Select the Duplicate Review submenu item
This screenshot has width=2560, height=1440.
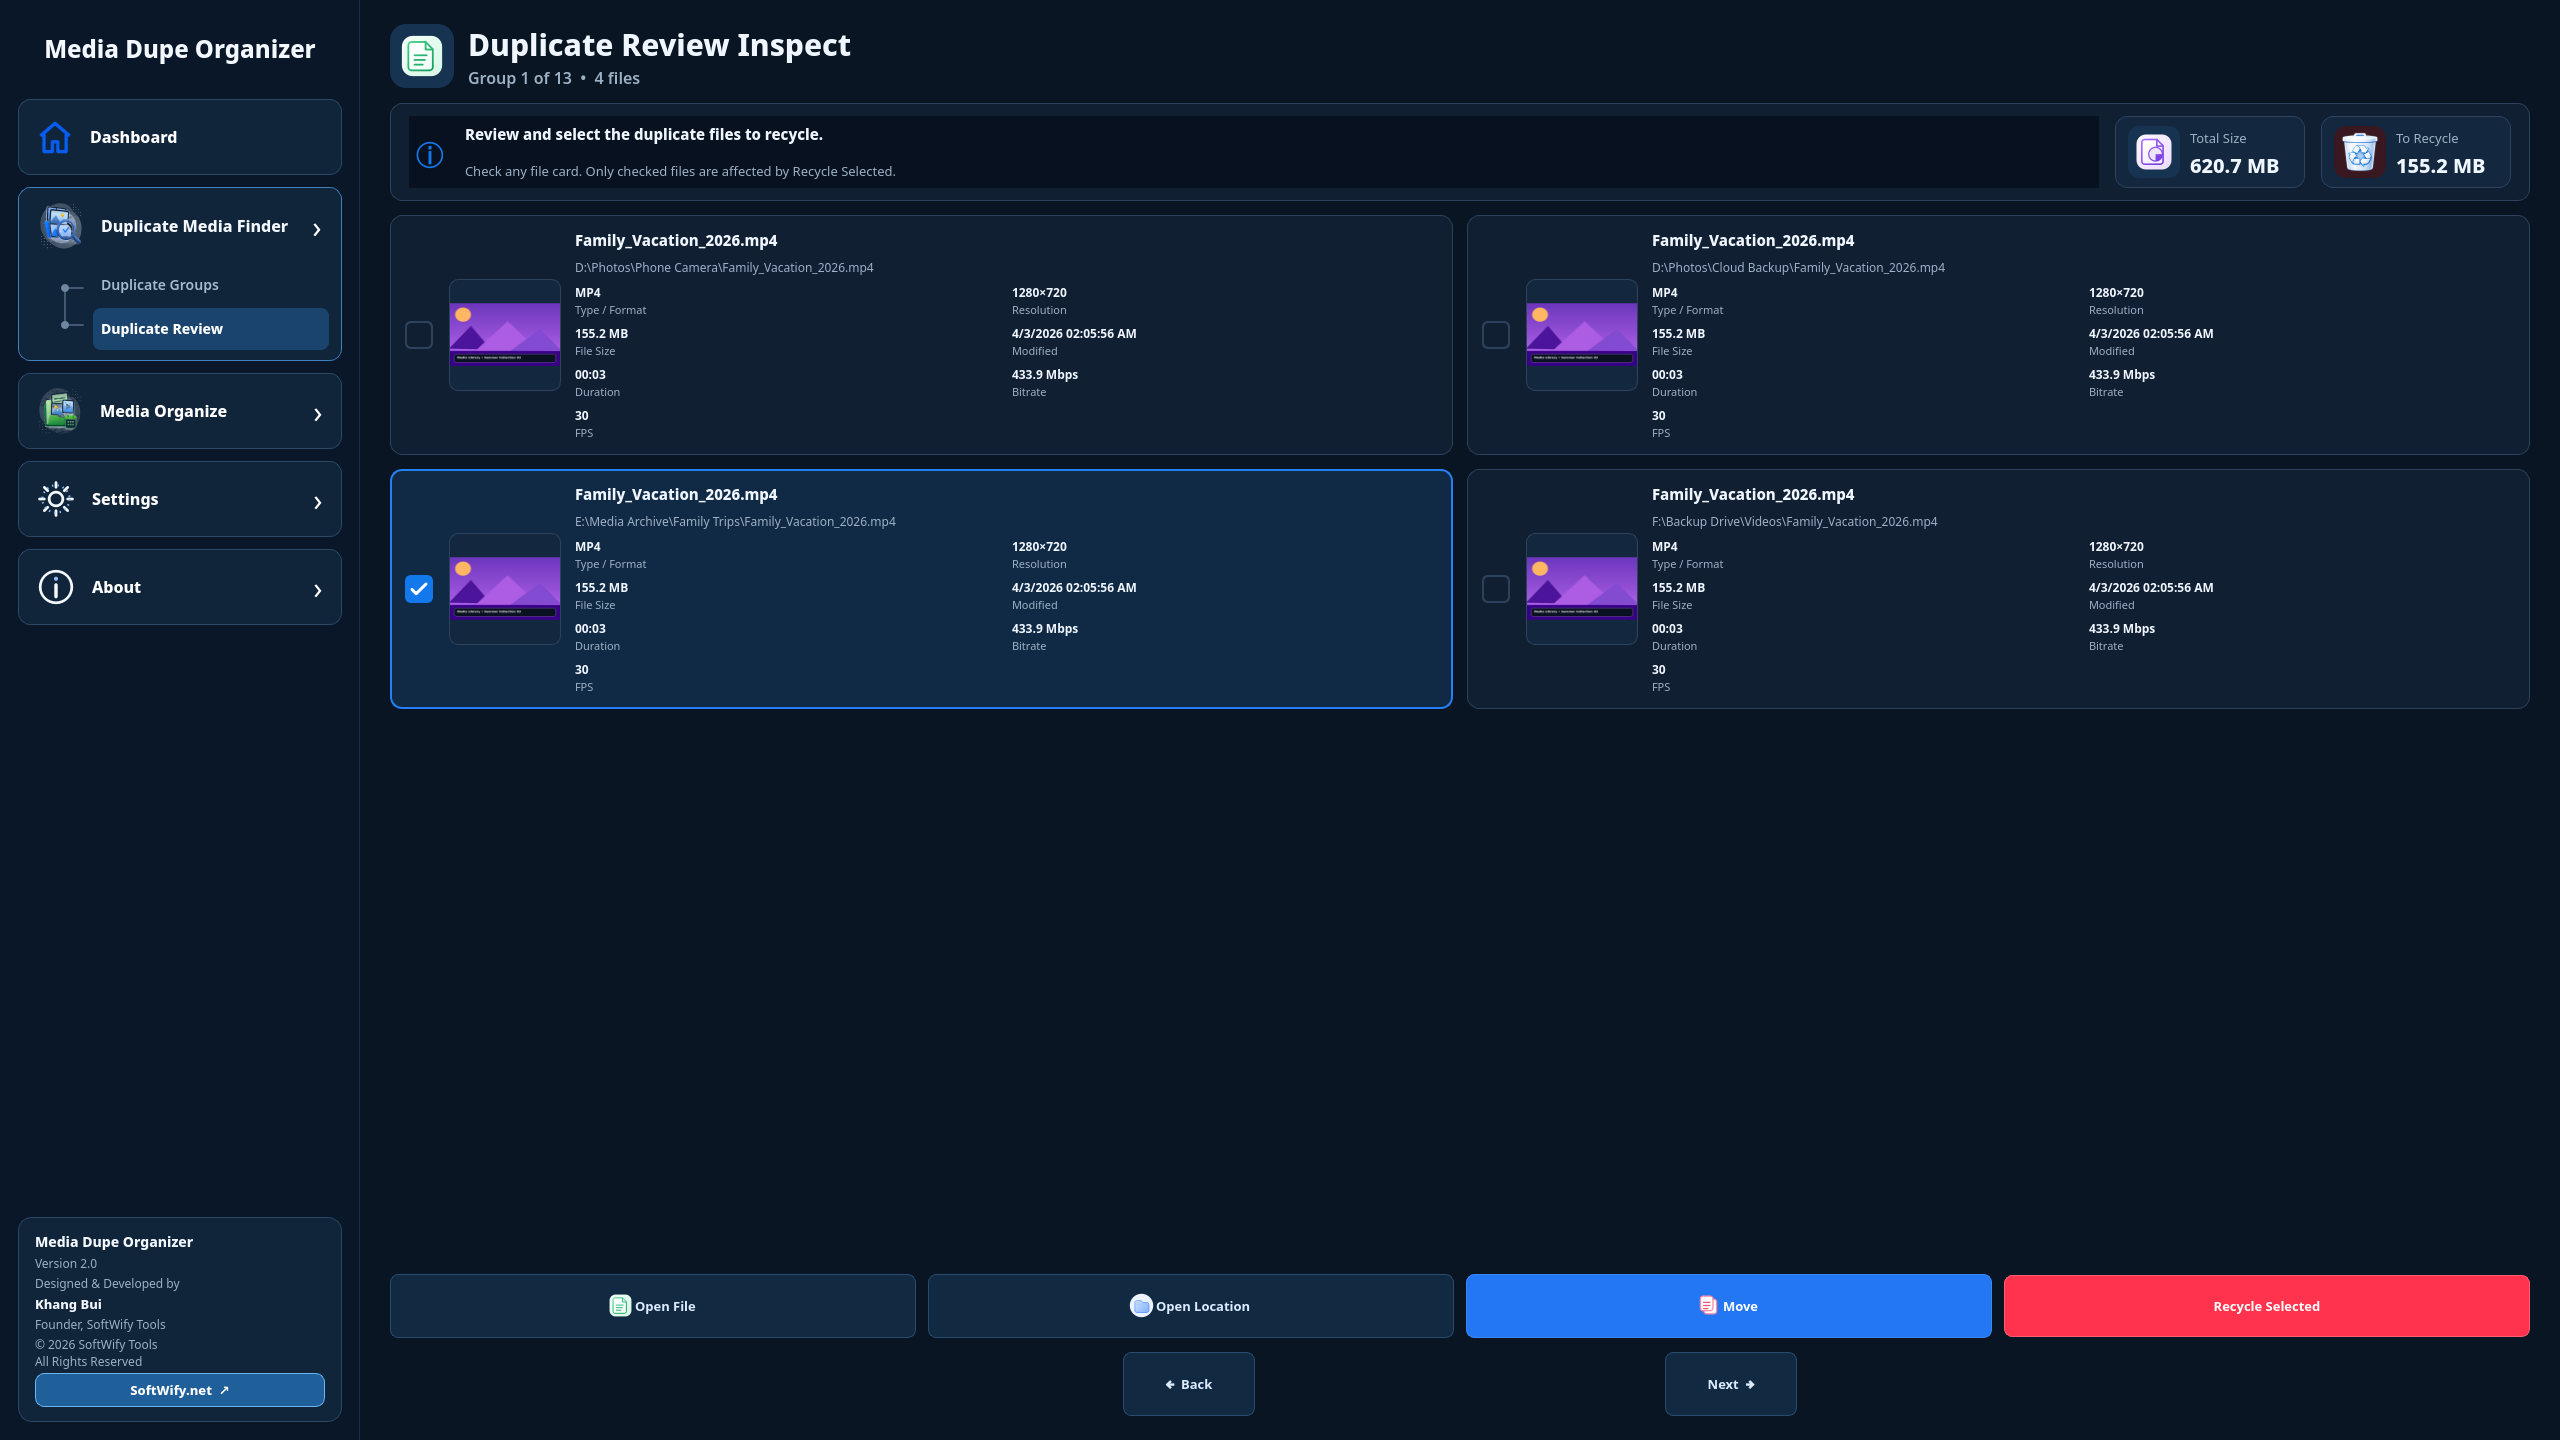pos(211,329)
